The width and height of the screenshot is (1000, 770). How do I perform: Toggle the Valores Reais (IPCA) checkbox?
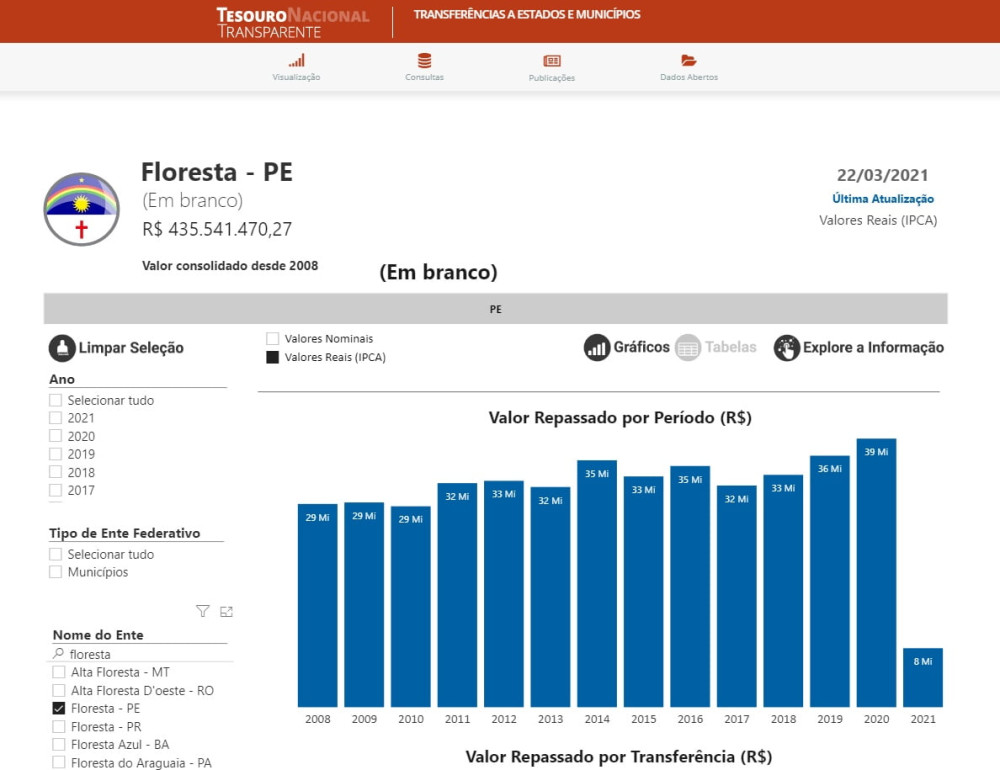(x=272, y=357)
